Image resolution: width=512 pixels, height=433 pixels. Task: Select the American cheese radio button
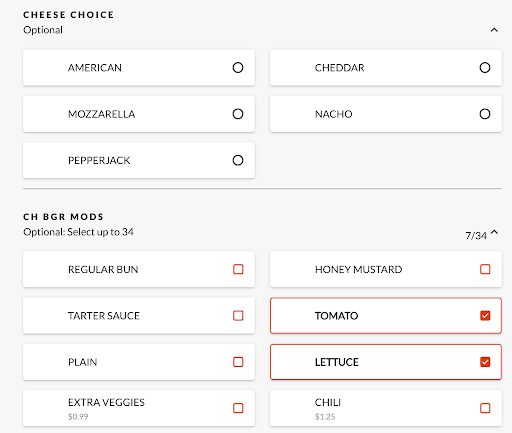point(238,68)
